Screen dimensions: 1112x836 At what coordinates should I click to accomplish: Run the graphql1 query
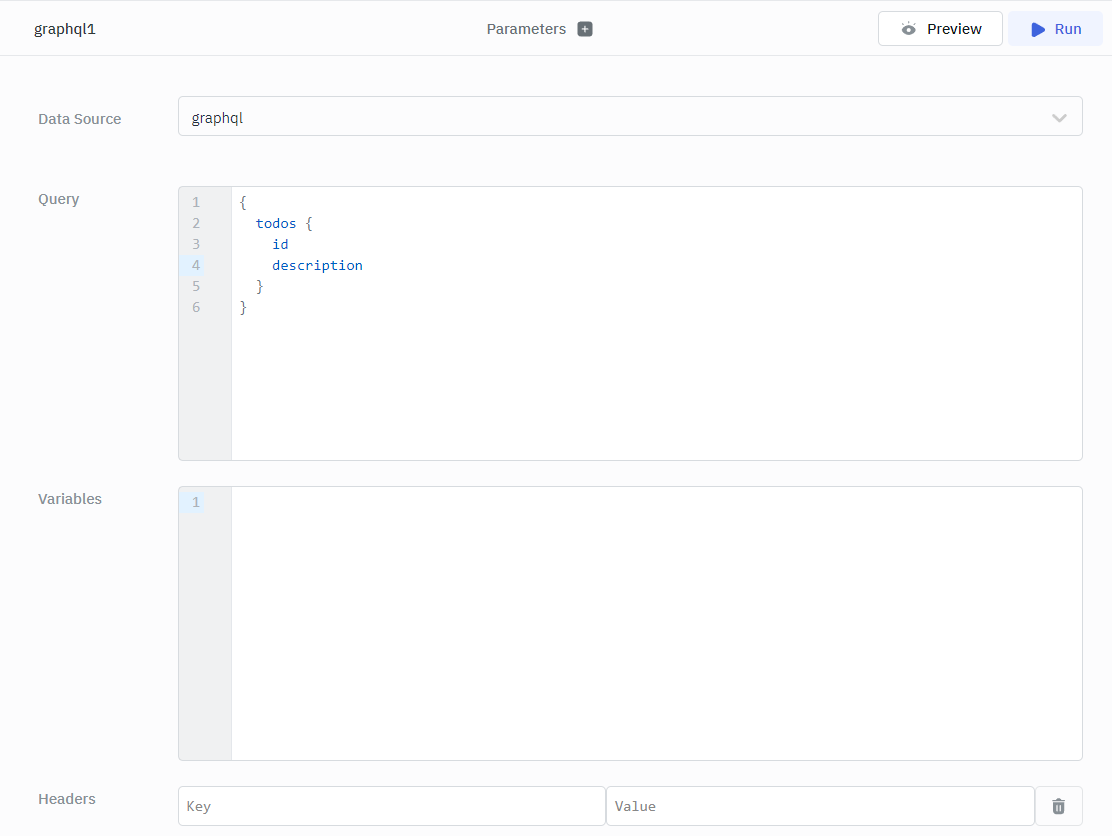(x=1055, y=29)
